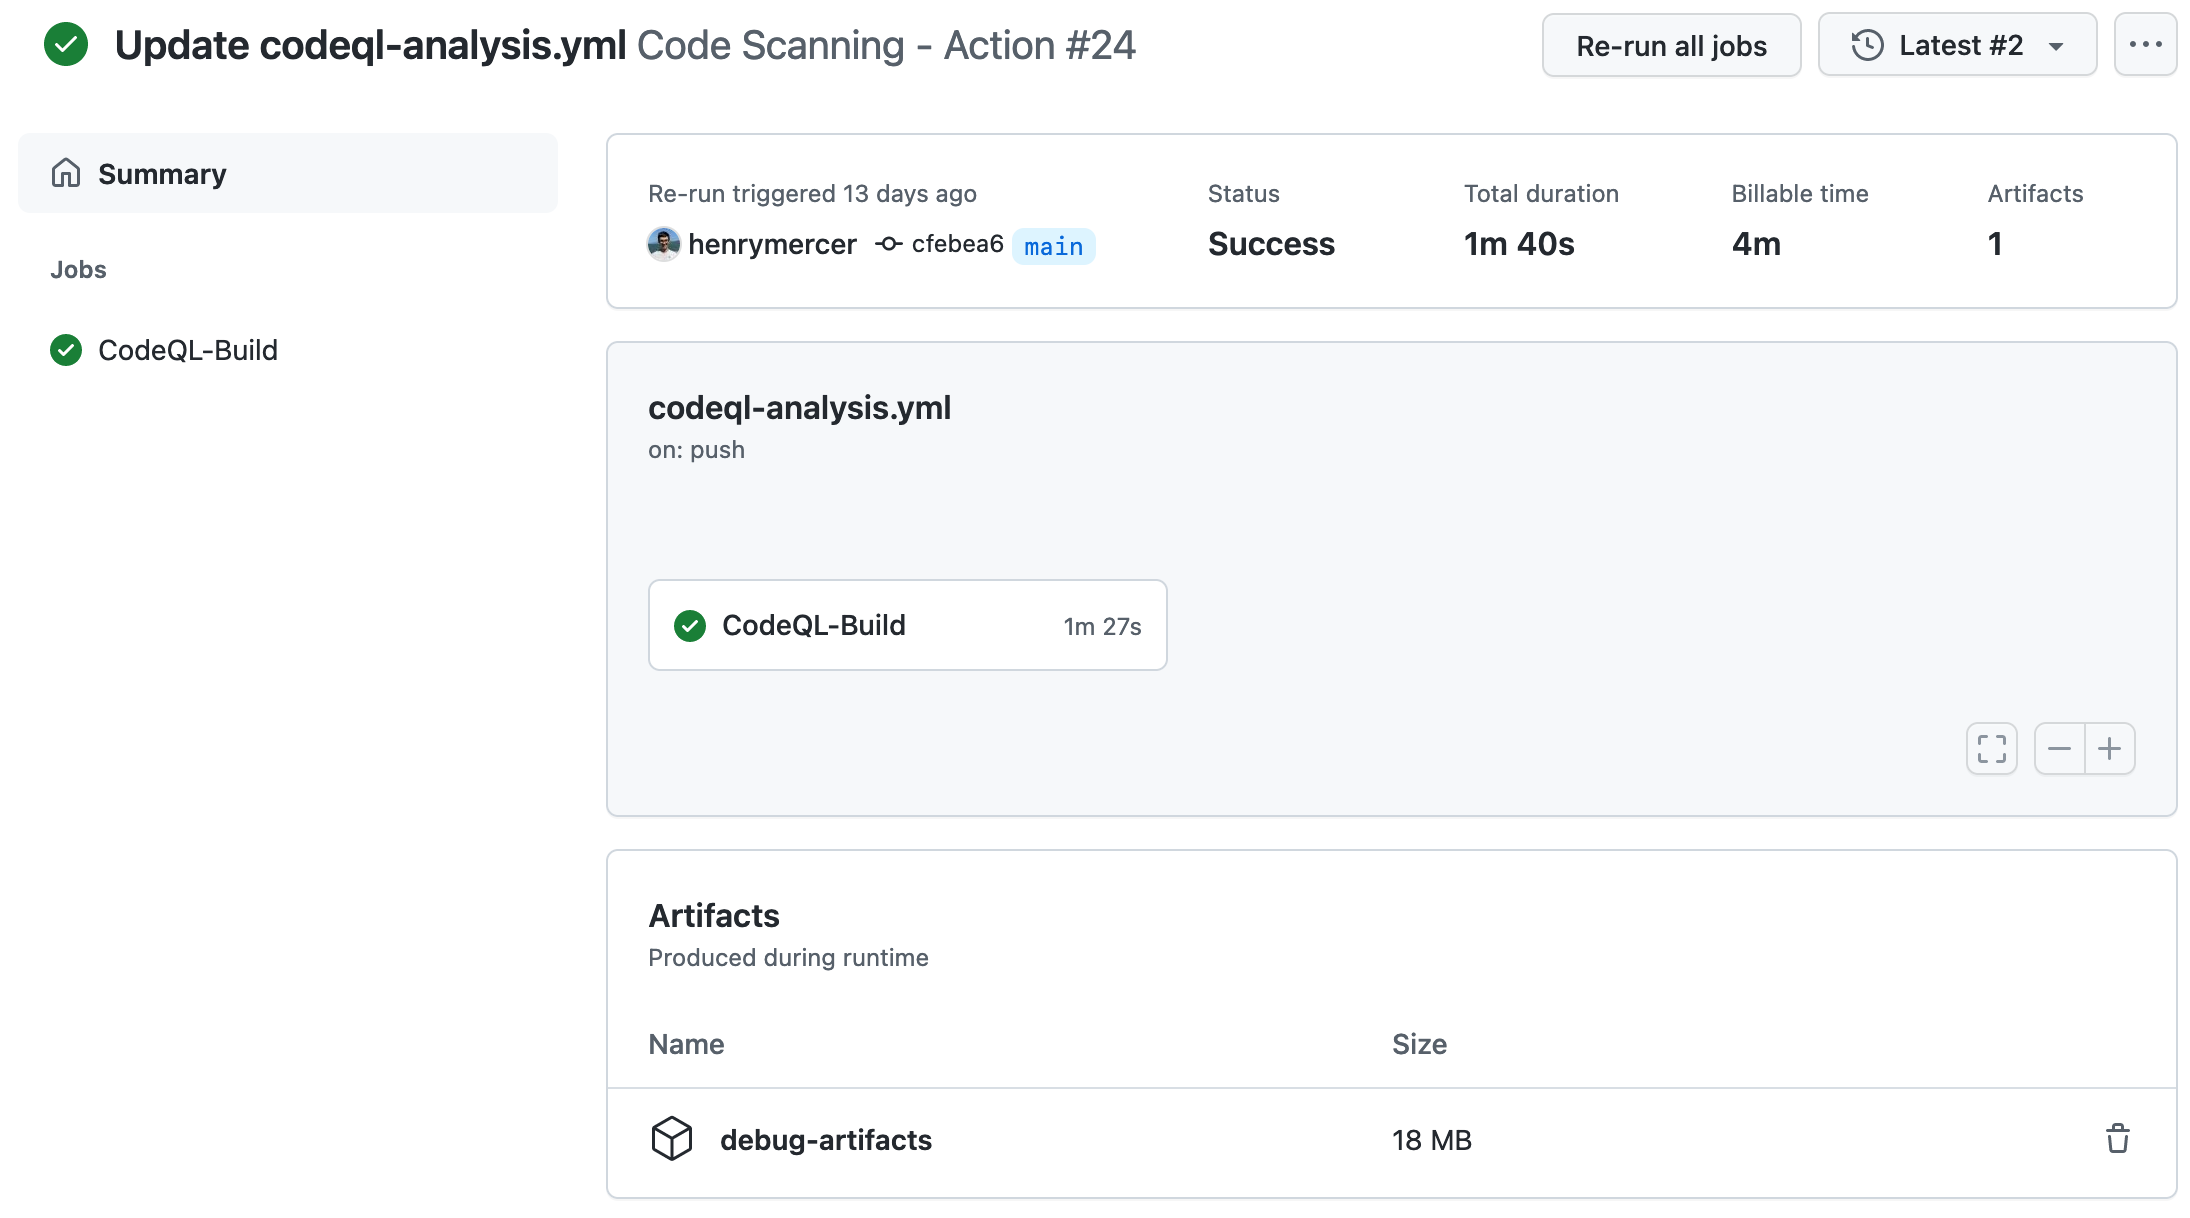Download the debug-artifacts artifact
Viewport: 2190px width, 1218px height.
[x=826, y=1140]
